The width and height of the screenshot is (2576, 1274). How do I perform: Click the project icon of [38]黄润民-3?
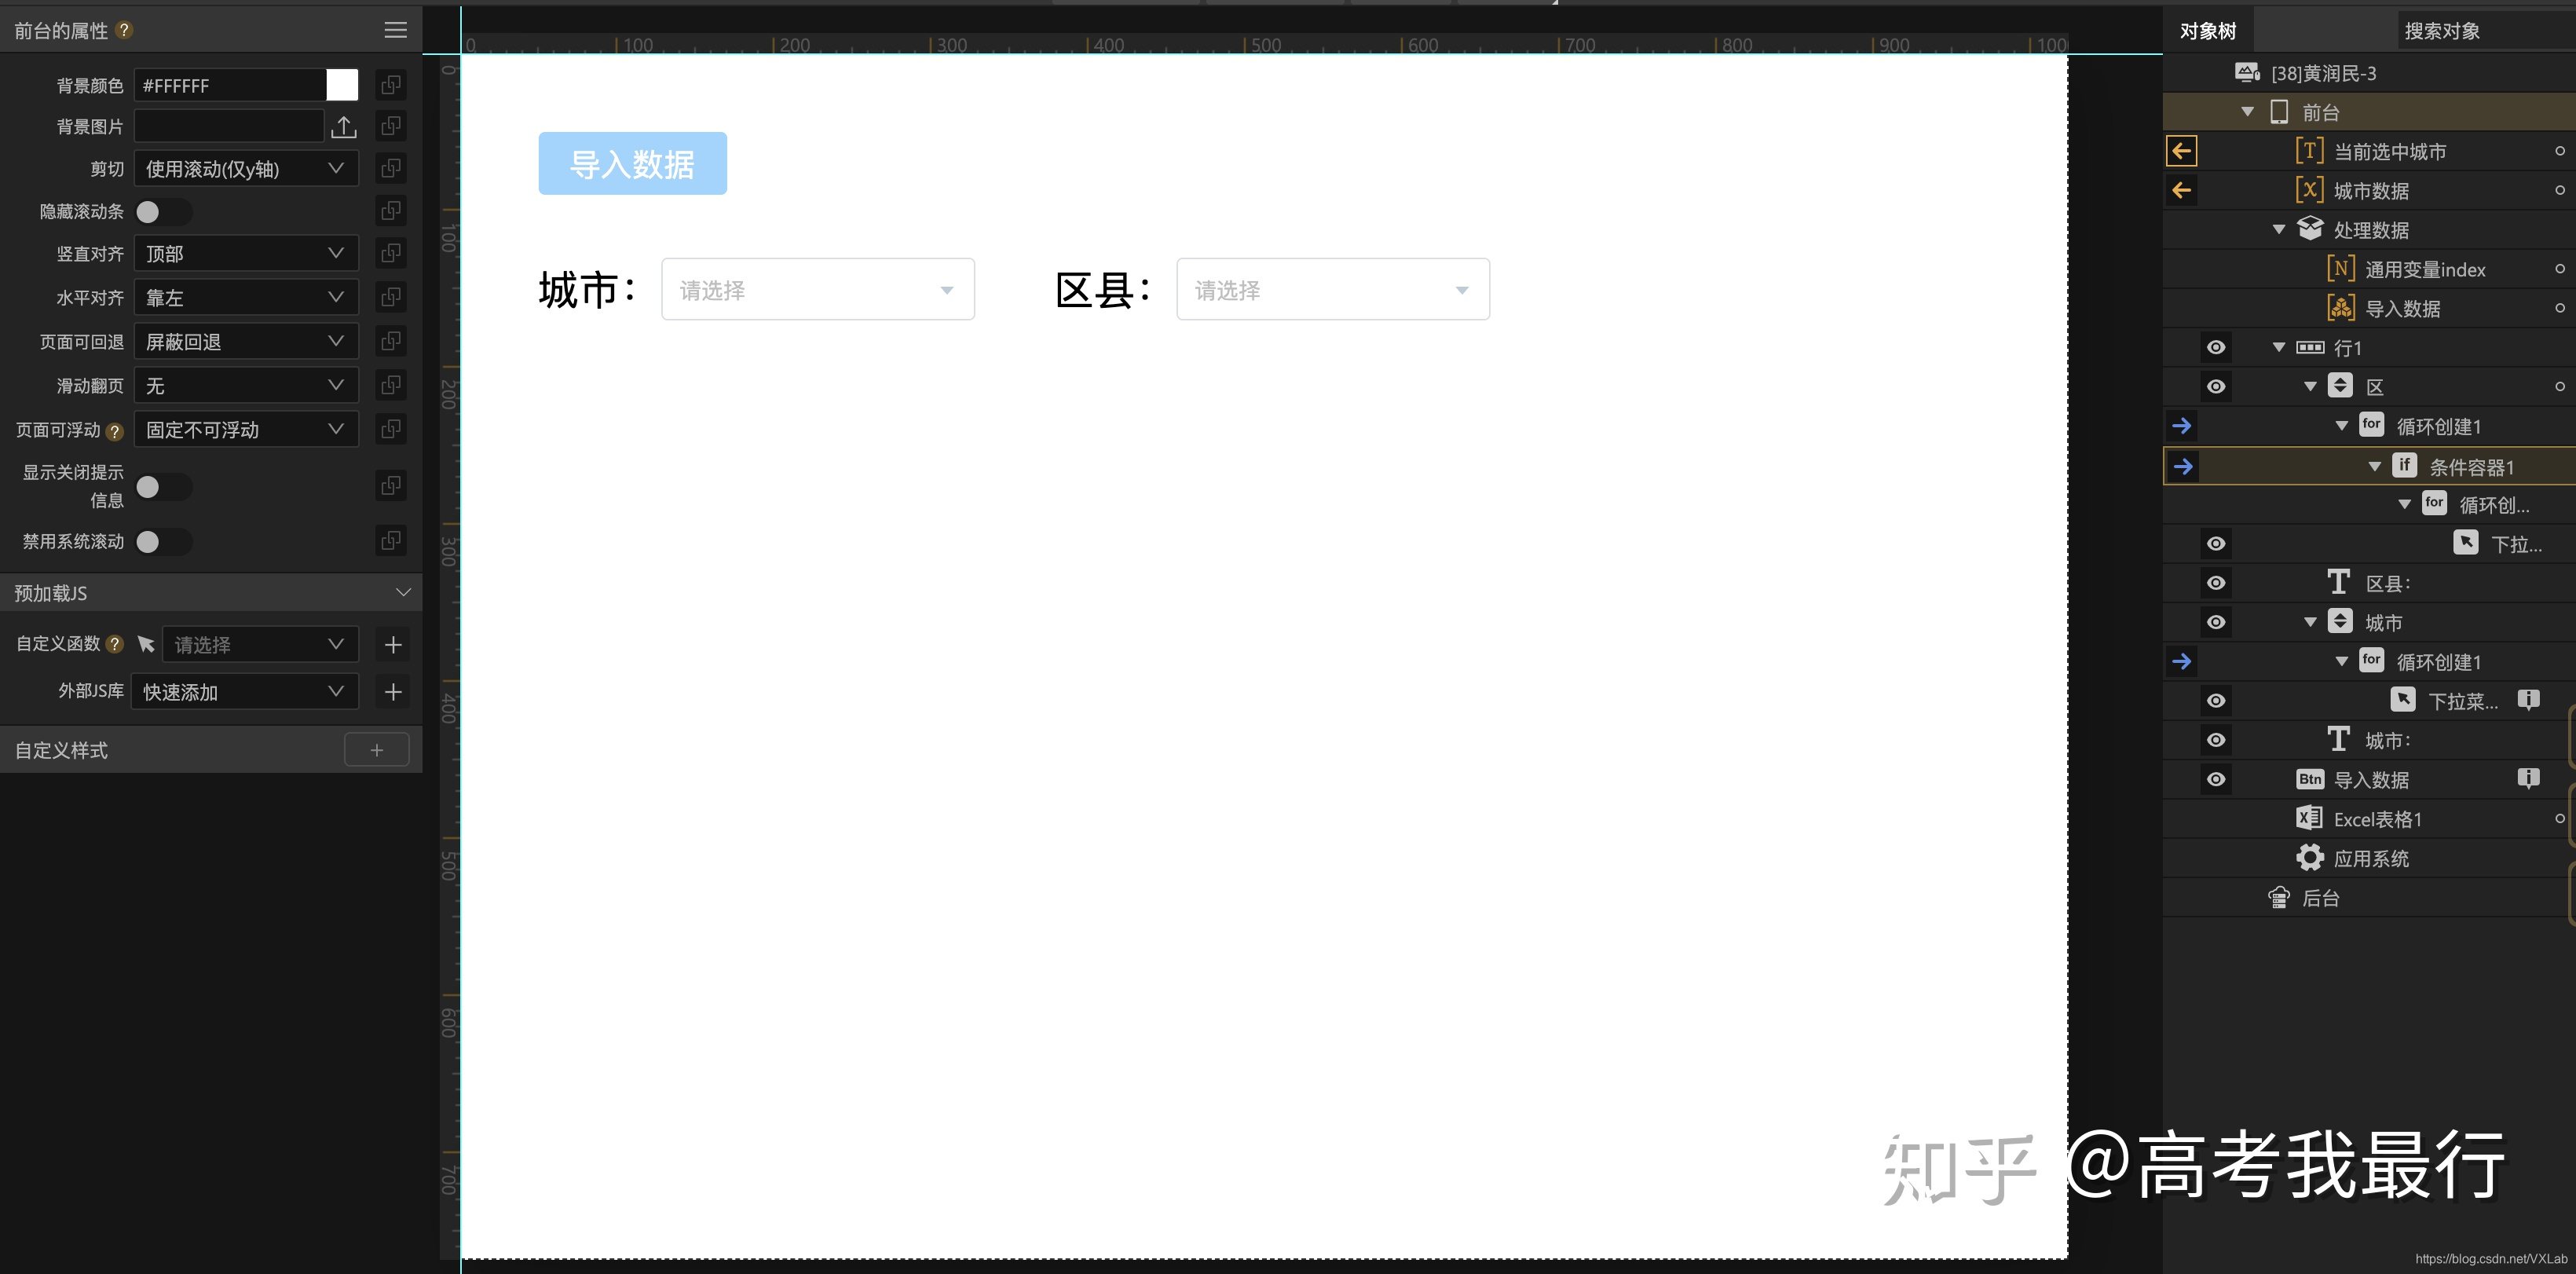2247,72
